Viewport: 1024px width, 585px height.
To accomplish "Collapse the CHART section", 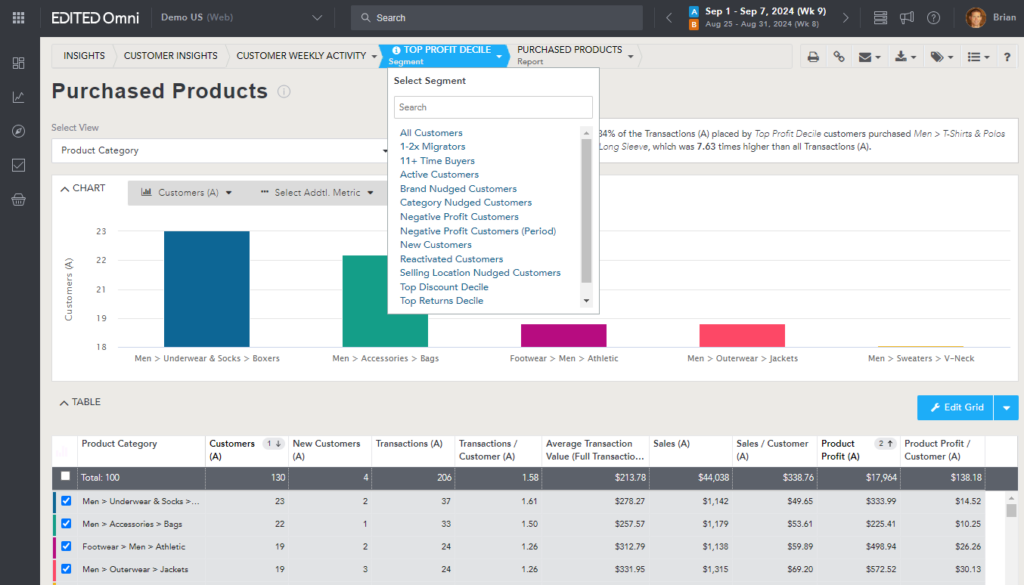I will pyautogui.click(x=82, y=188).
